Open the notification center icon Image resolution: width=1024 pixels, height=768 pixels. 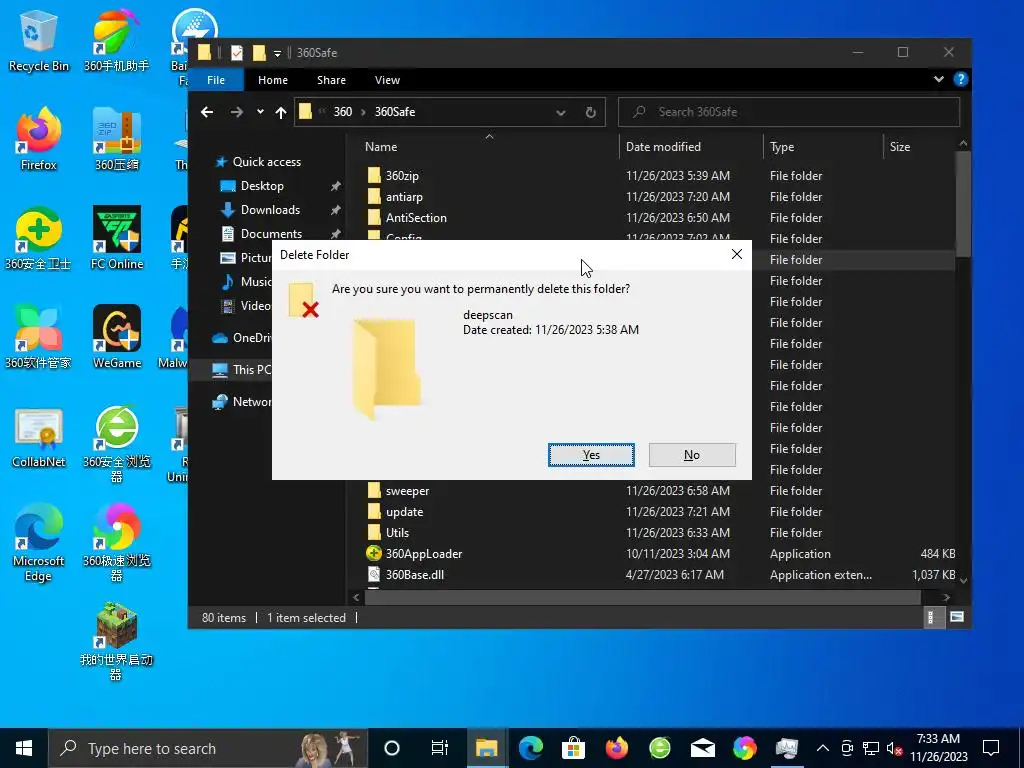[x=991, y=748]
